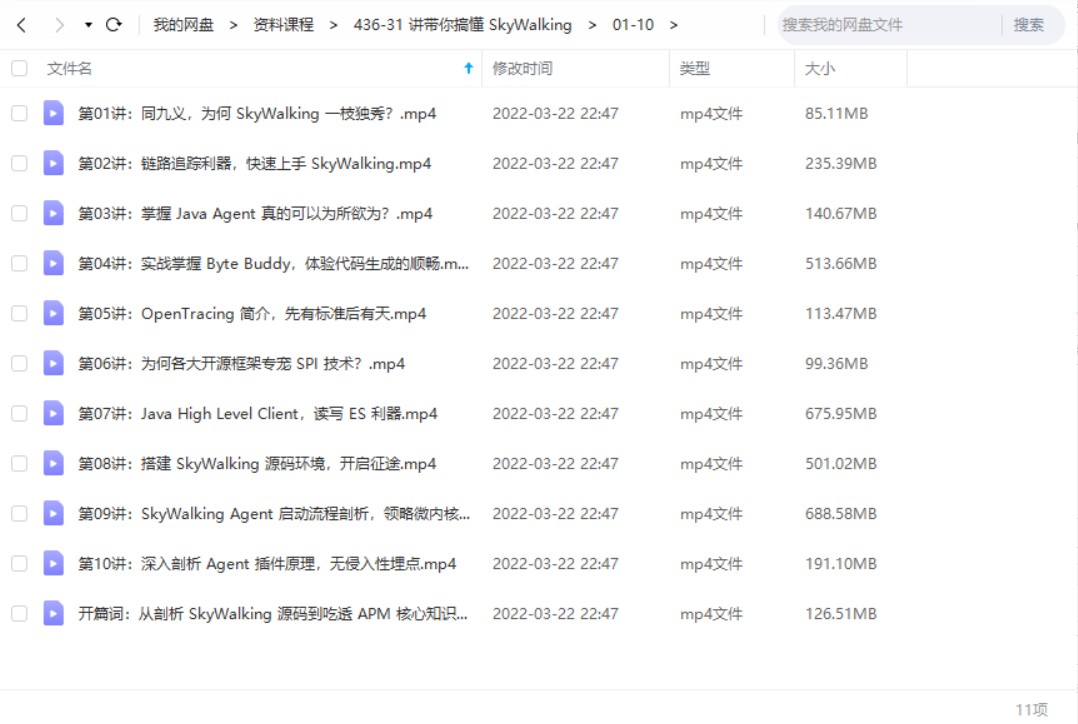Viewport: 1078px width, 724px height.
Task: Go back with the left arrow
Action: [x=21, y=25]
